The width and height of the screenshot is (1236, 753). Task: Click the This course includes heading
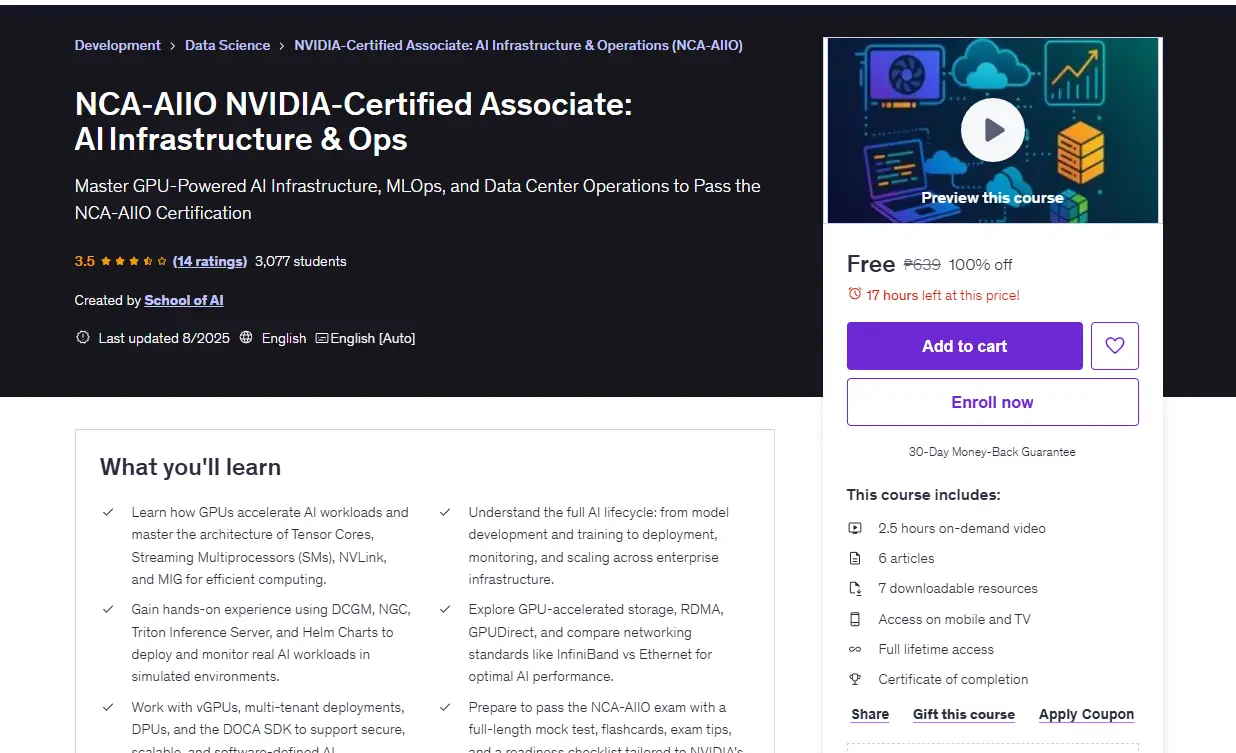pos(924,494)
